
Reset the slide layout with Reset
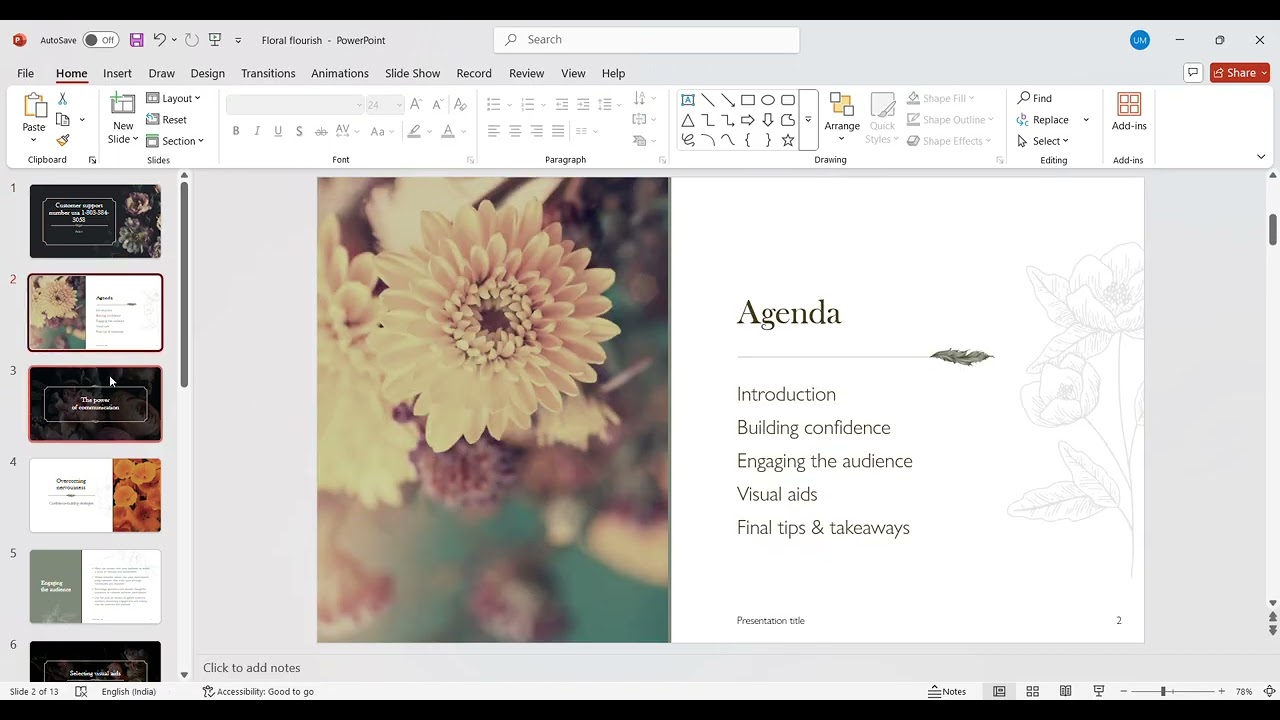tap(167, 120)
